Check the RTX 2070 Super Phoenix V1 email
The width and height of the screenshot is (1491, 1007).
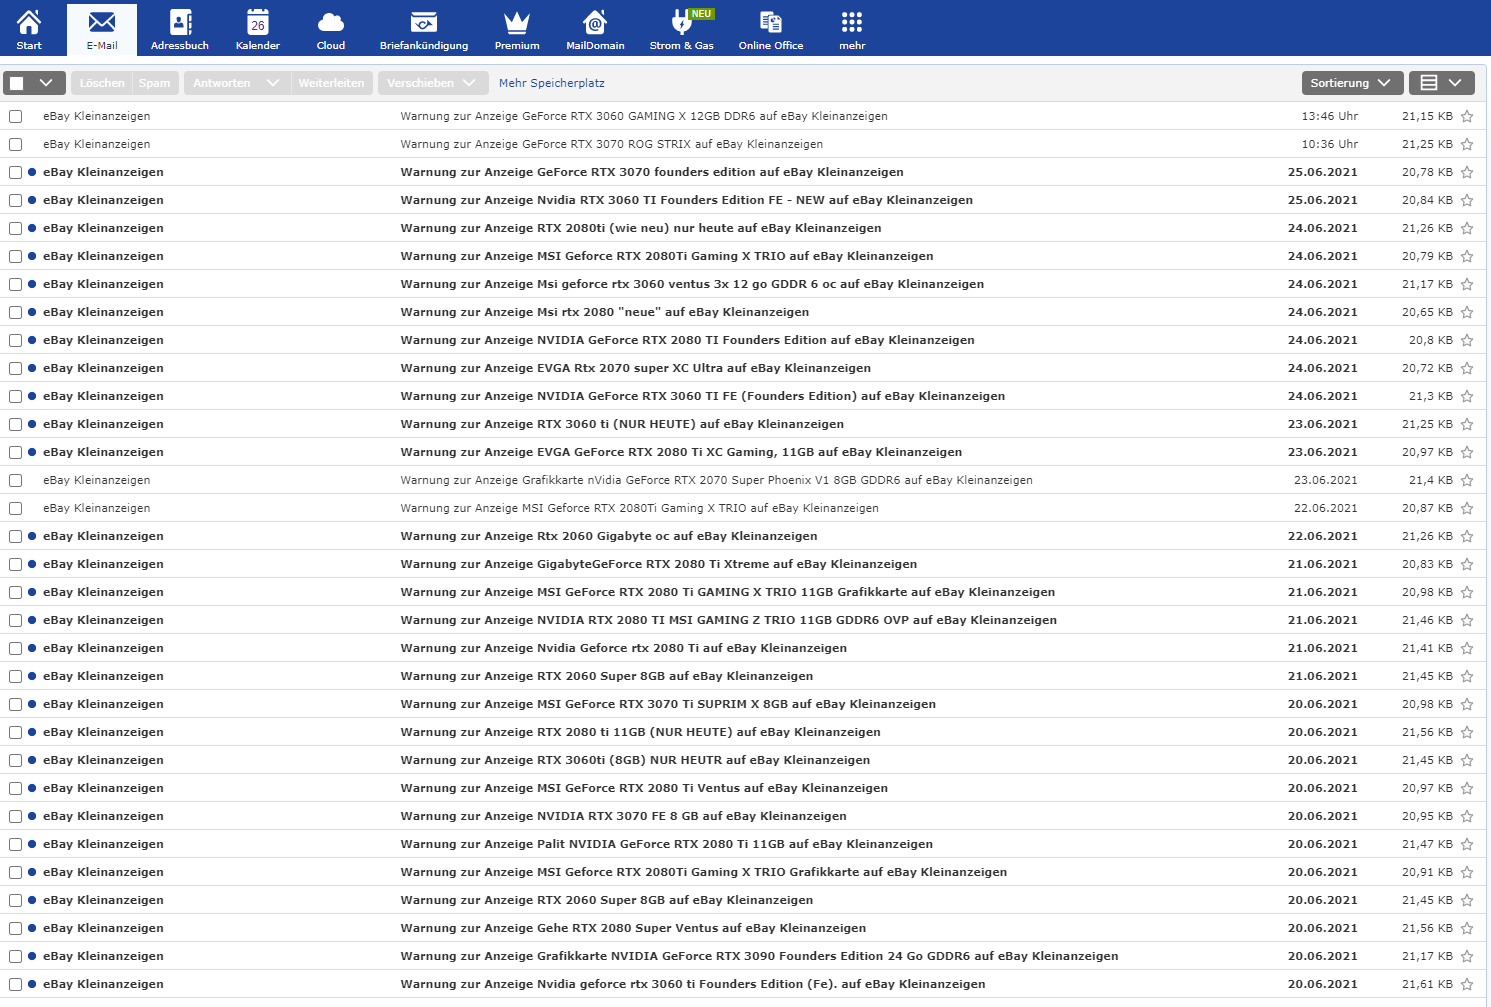click(x=15, y=480)
